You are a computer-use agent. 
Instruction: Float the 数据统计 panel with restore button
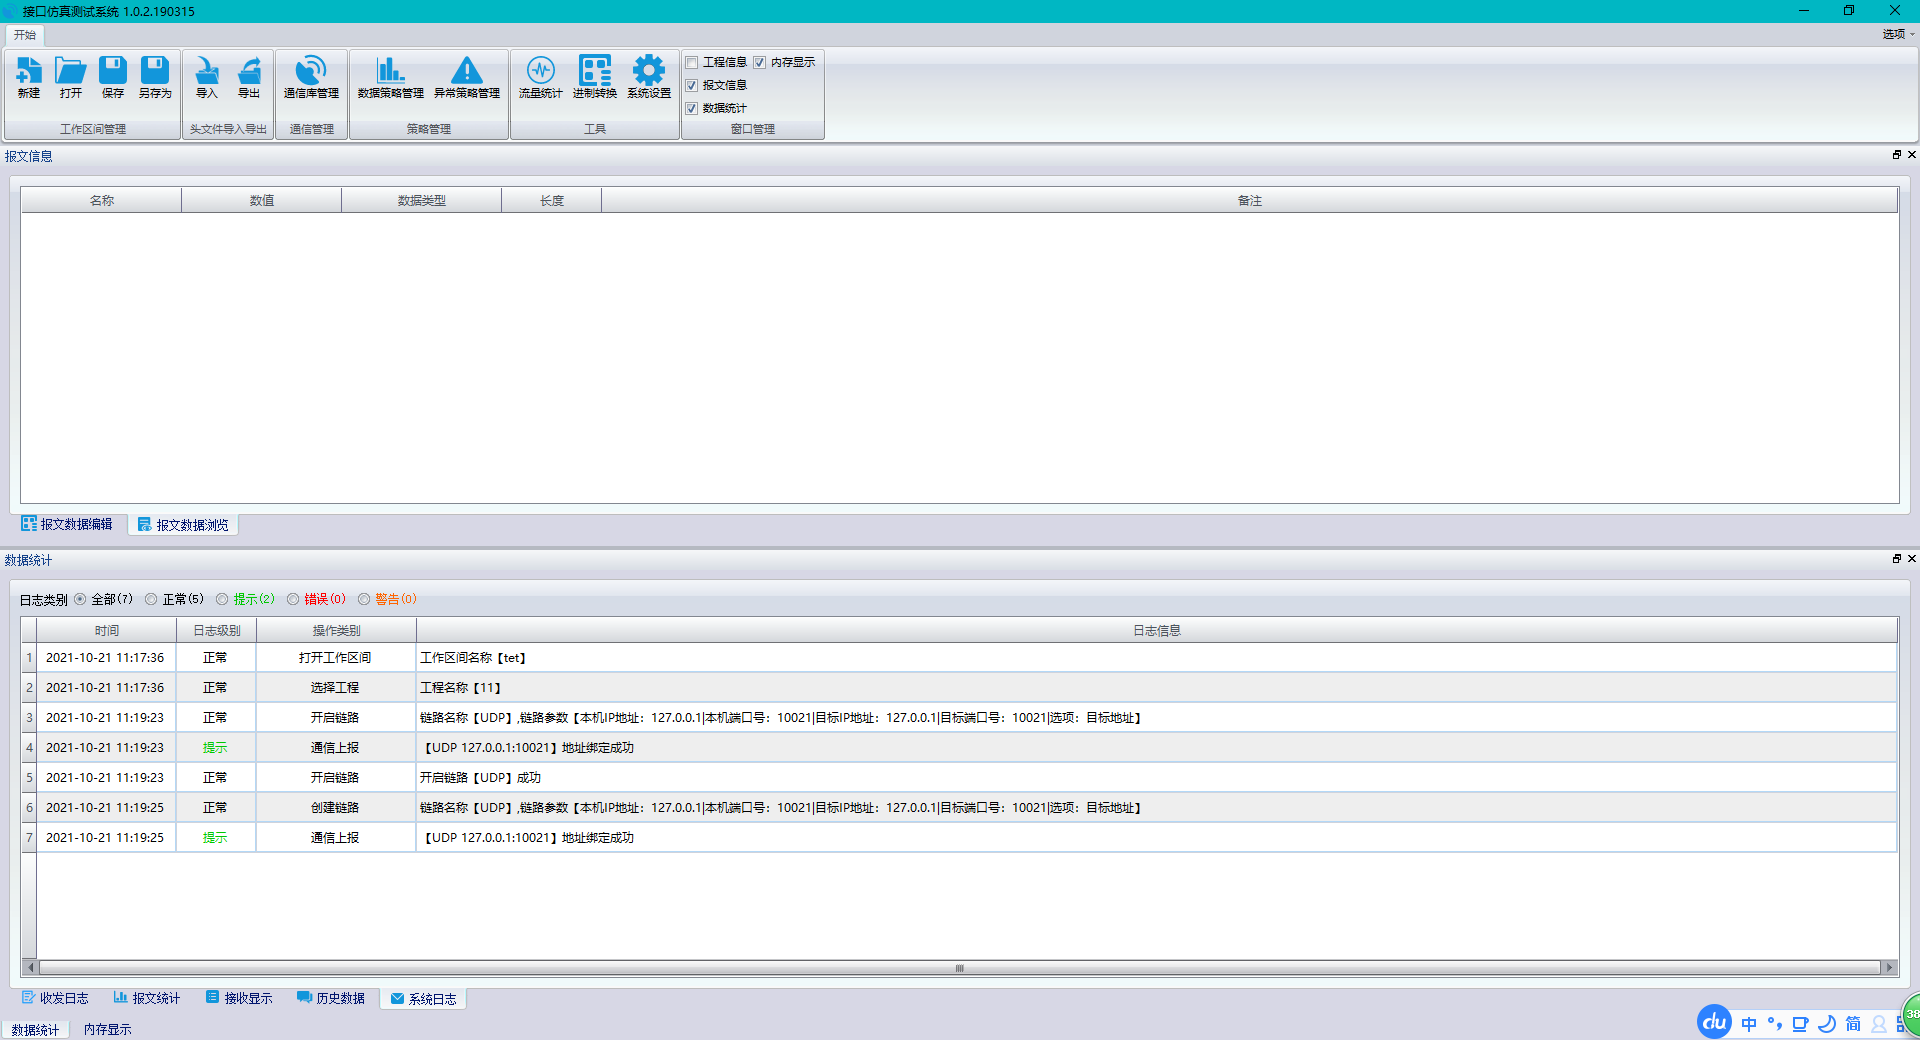tap(1896, 559)
